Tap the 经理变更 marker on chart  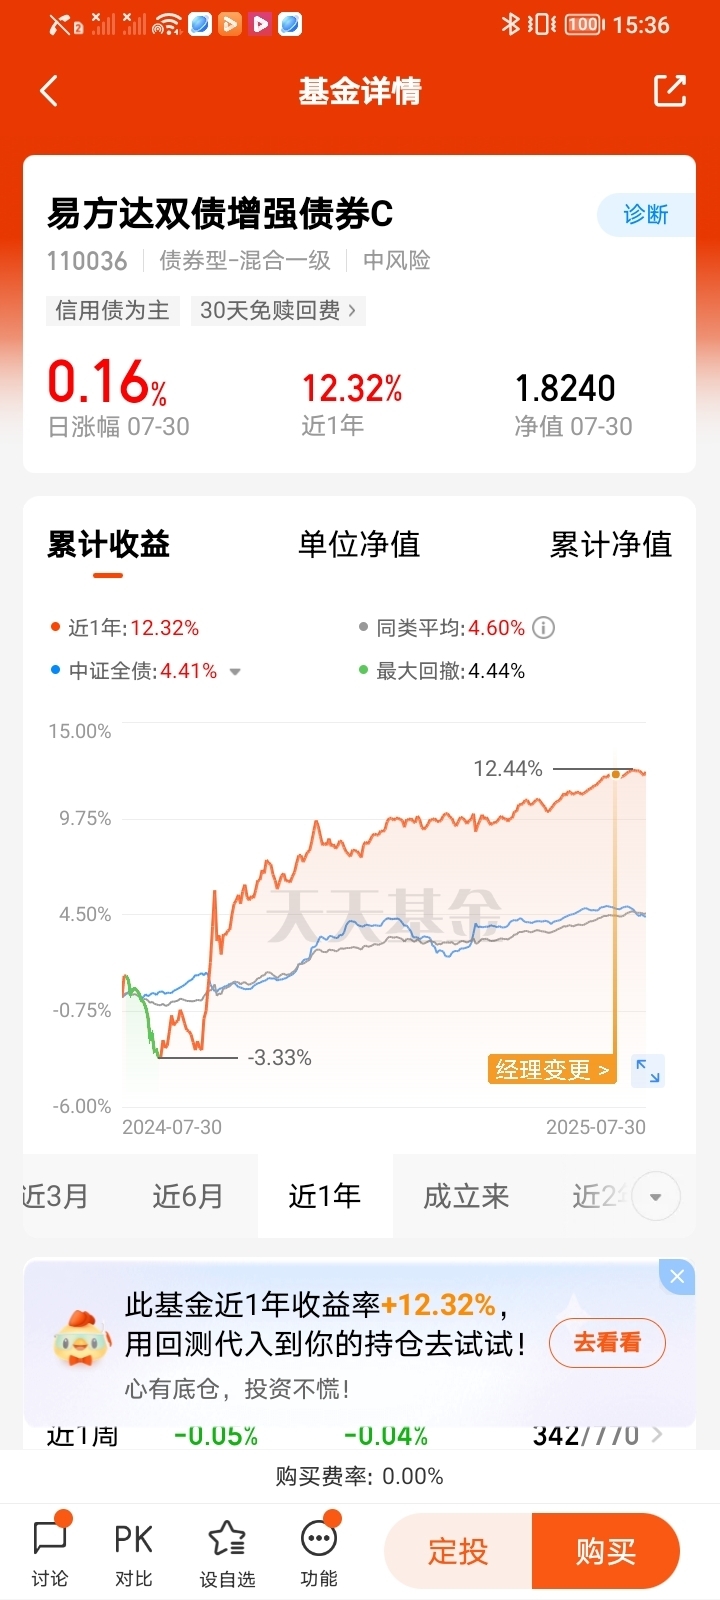click(x=553, y=1070)
